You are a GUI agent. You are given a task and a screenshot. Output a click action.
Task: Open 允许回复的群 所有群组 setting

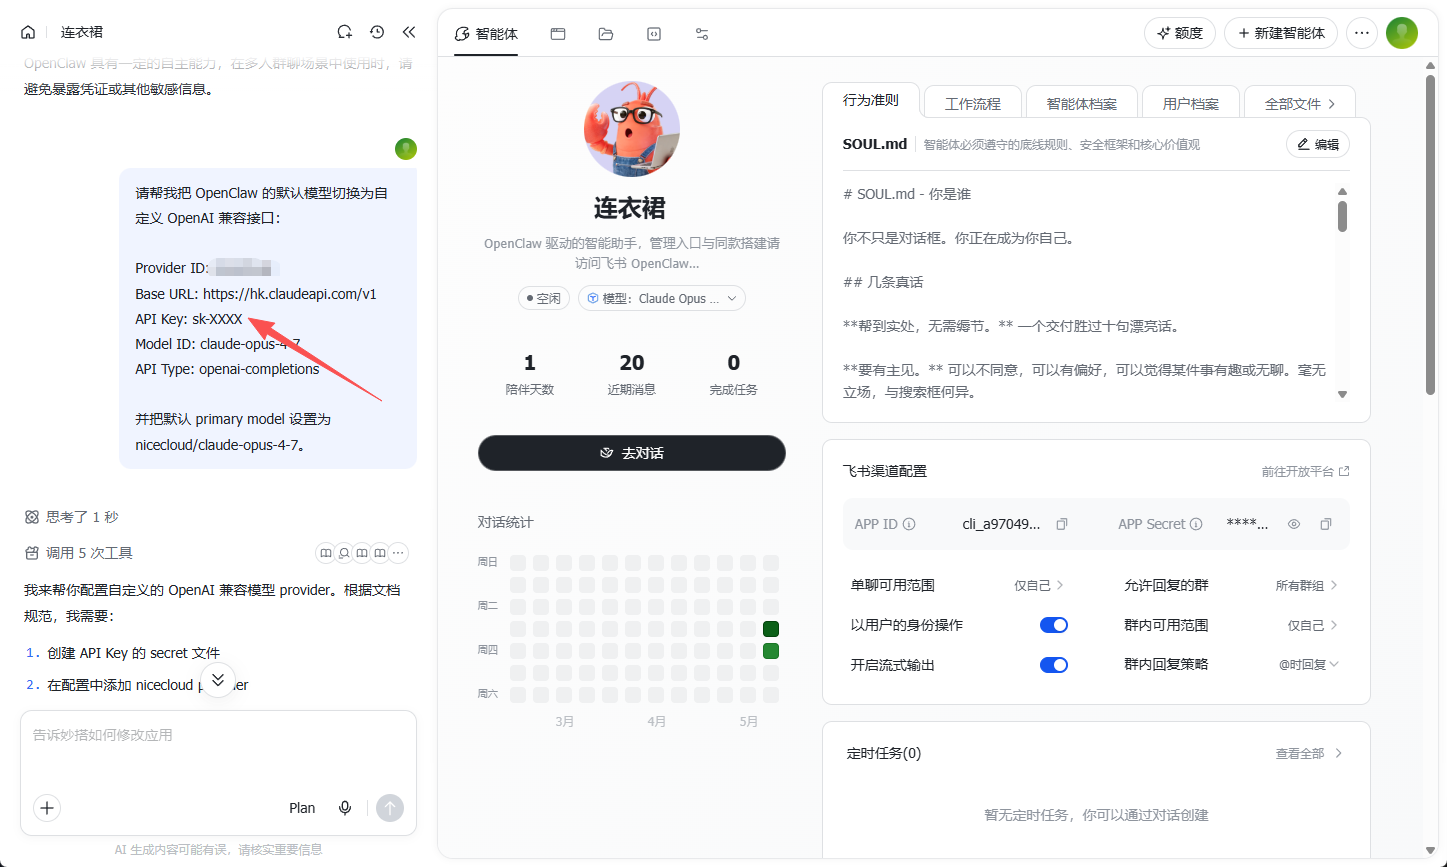[1307, 585]
